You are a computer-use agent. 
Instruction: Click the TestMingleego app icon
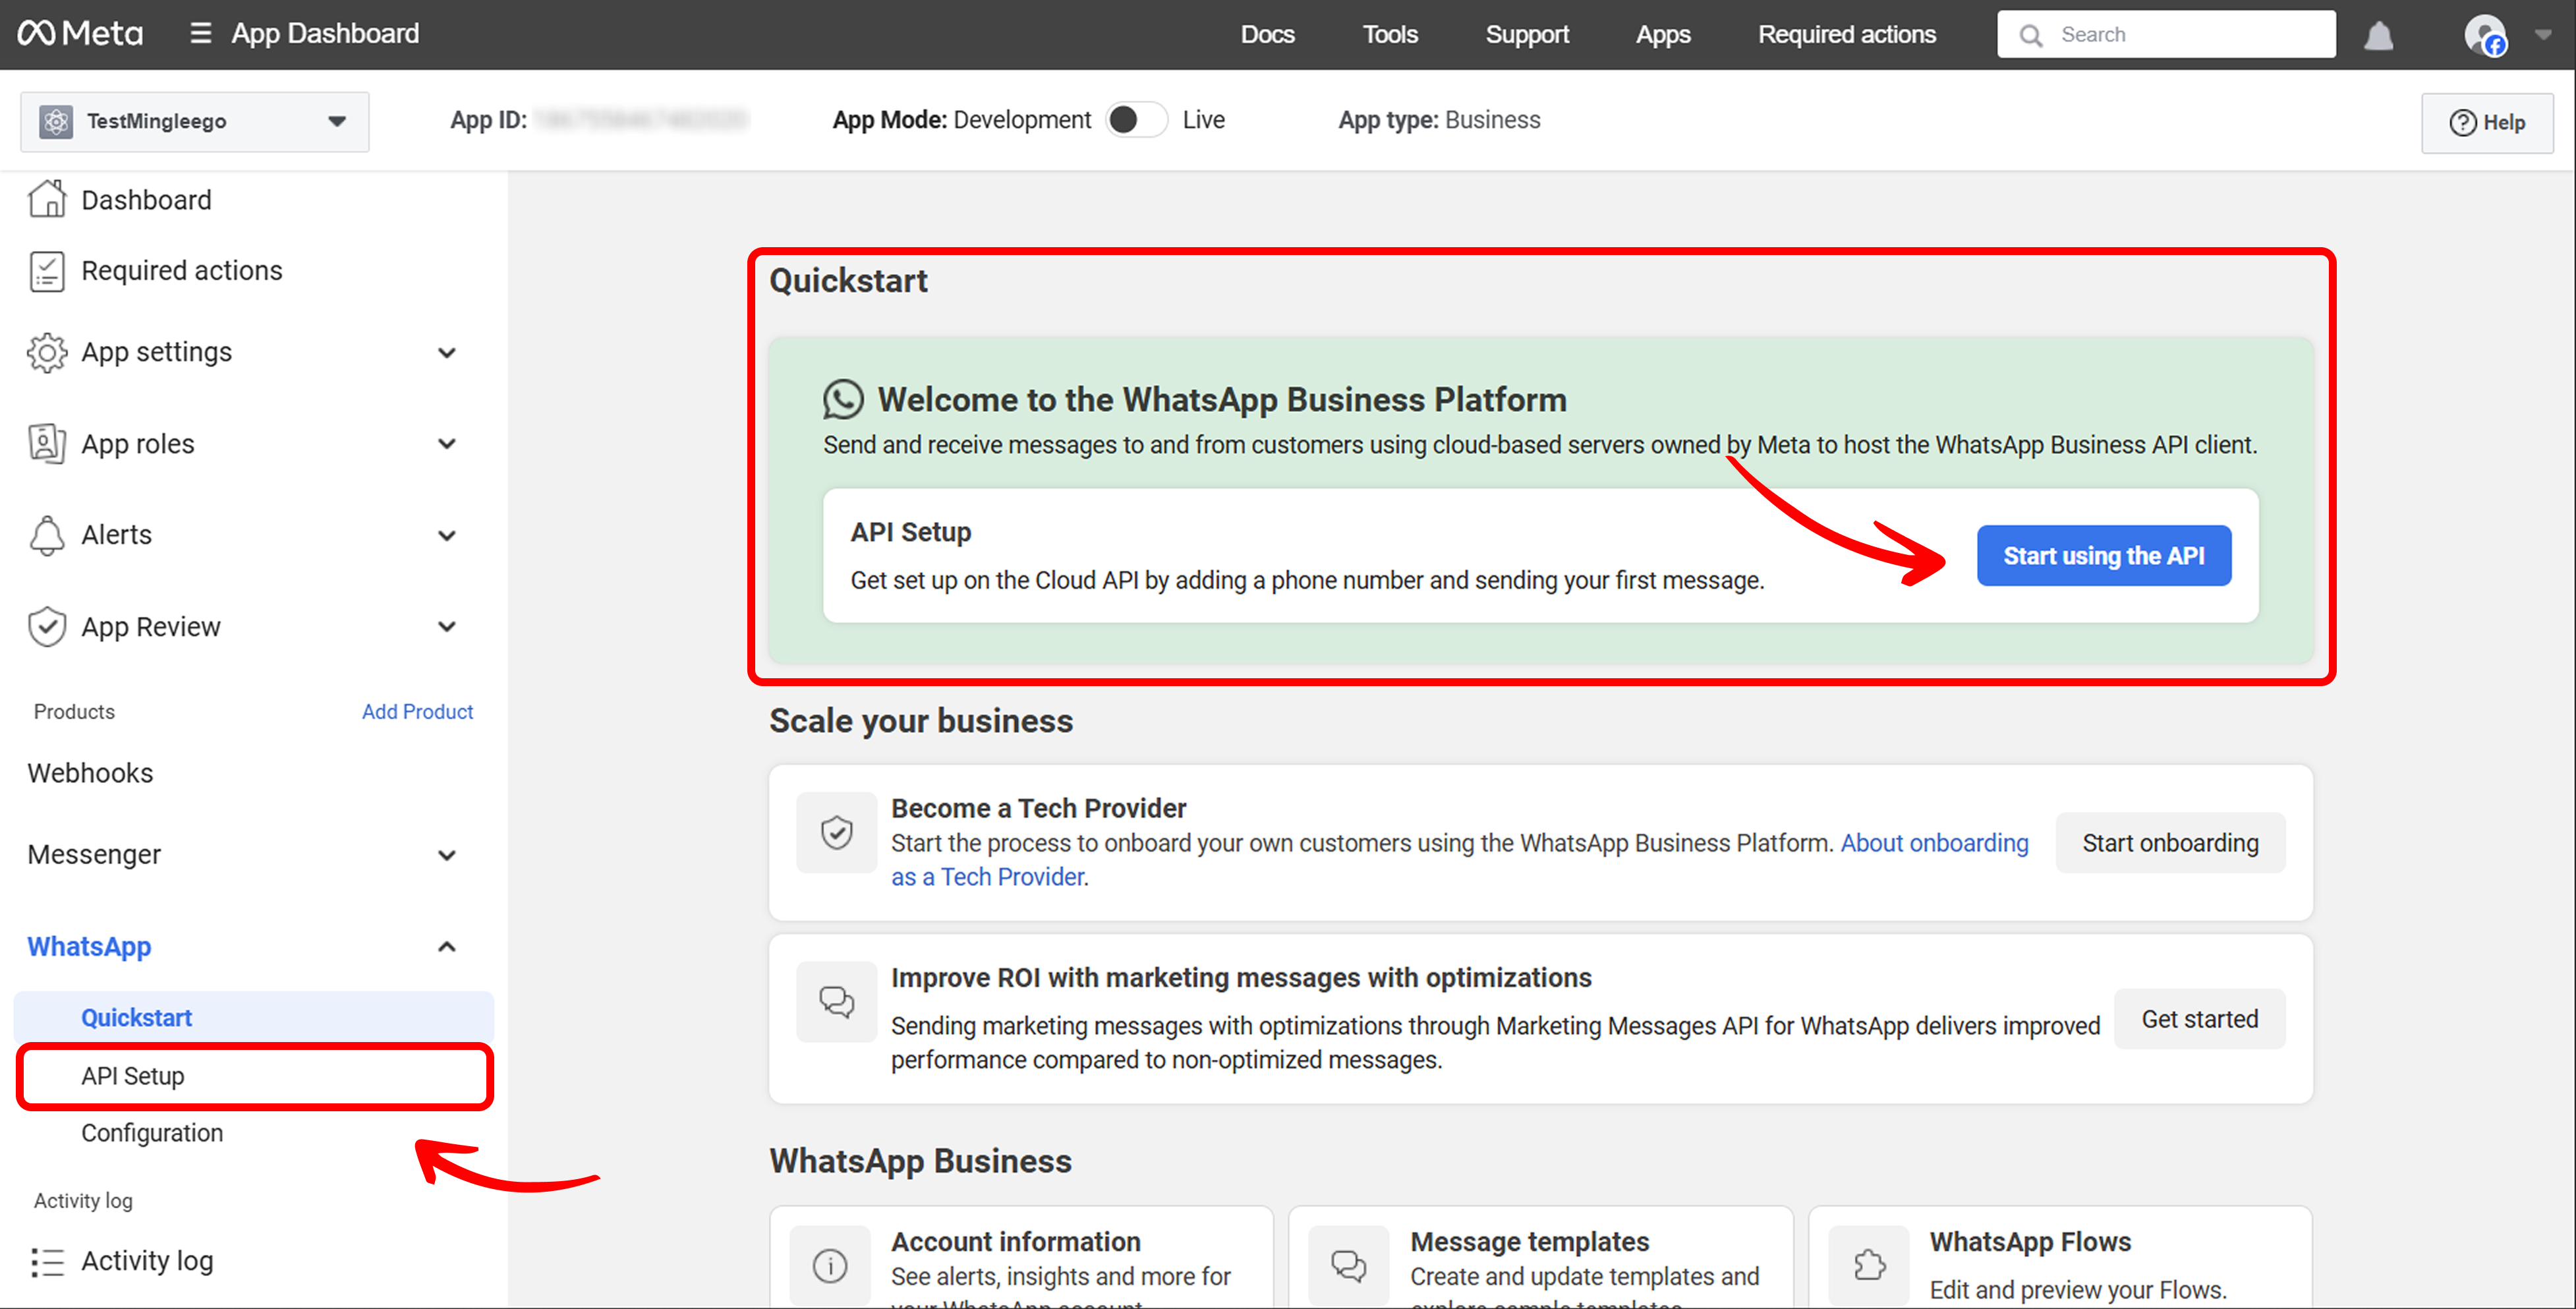point(56,121)
